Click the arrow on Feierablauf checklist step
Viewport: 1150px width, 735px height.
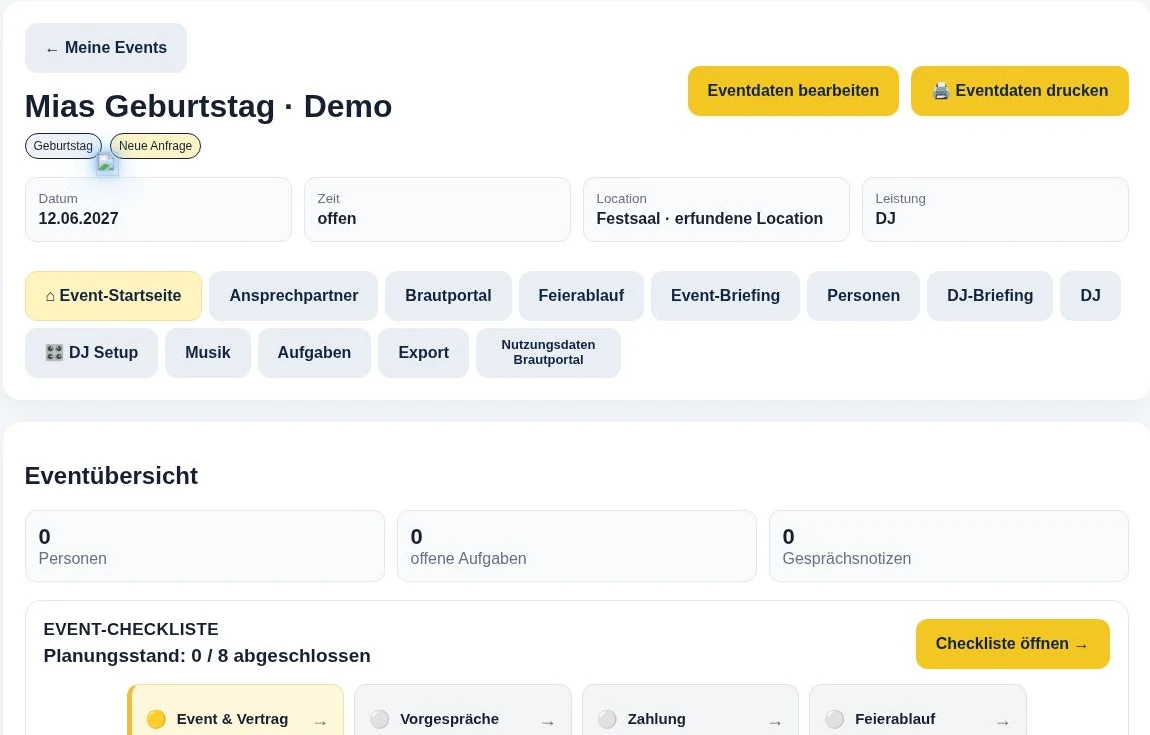[x=1003, y=723]
